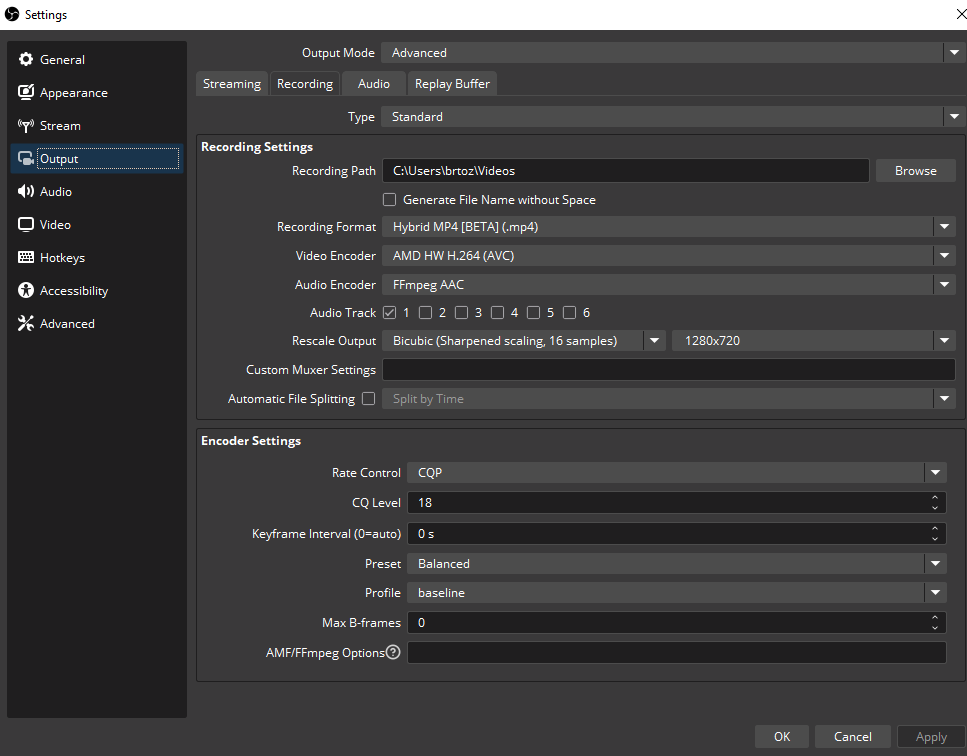The height and width of the screenshot is (756, 967).
Task: Enable Generate File Name without Space
Action: (390, 200)
